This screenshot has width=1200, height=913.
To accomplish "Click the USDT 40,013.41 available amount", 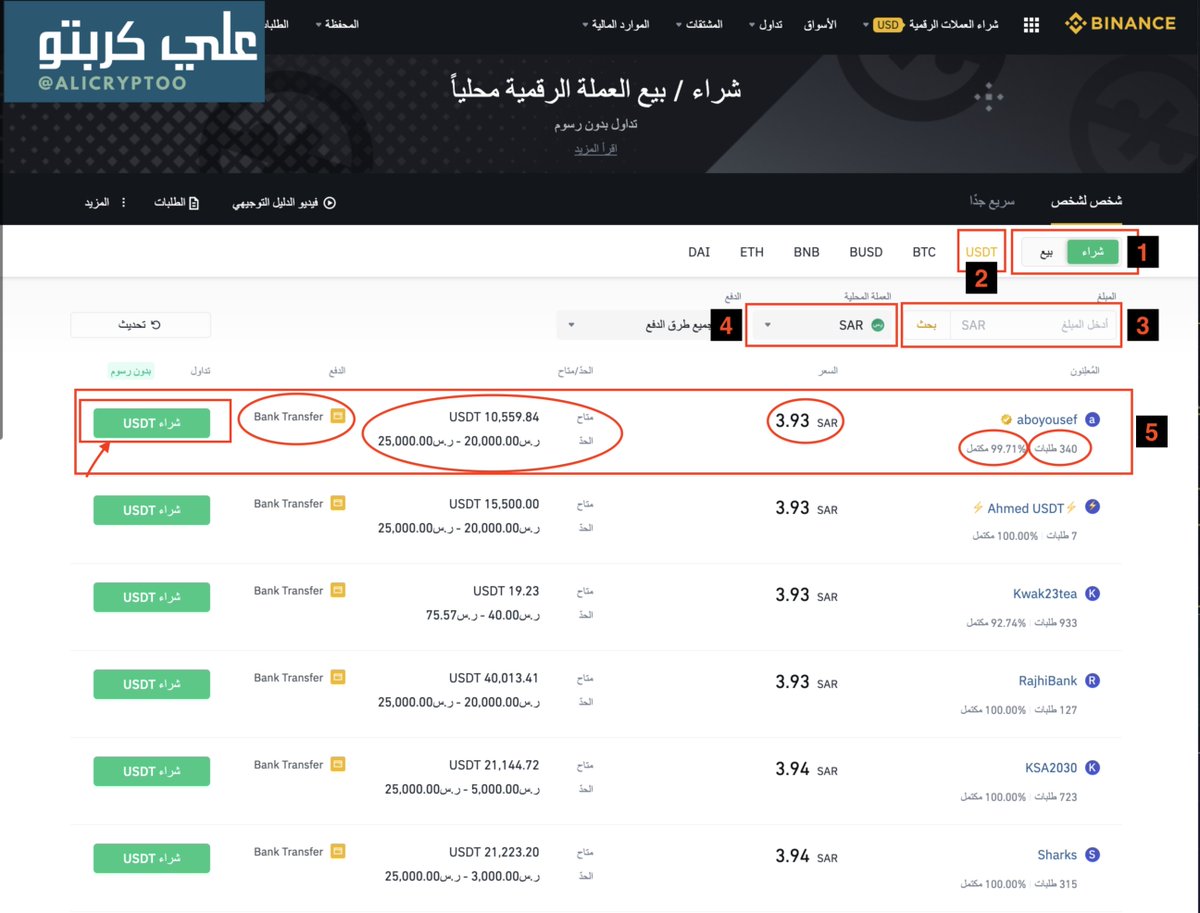I will point(494,678).
